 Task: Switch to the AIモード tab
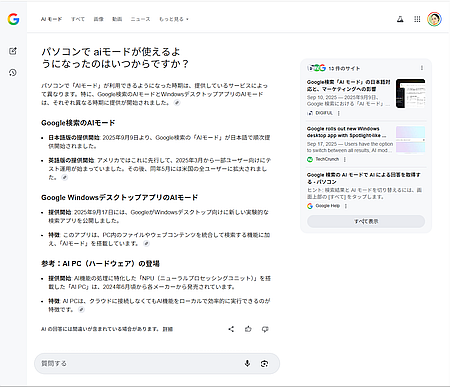pos(51,19)
